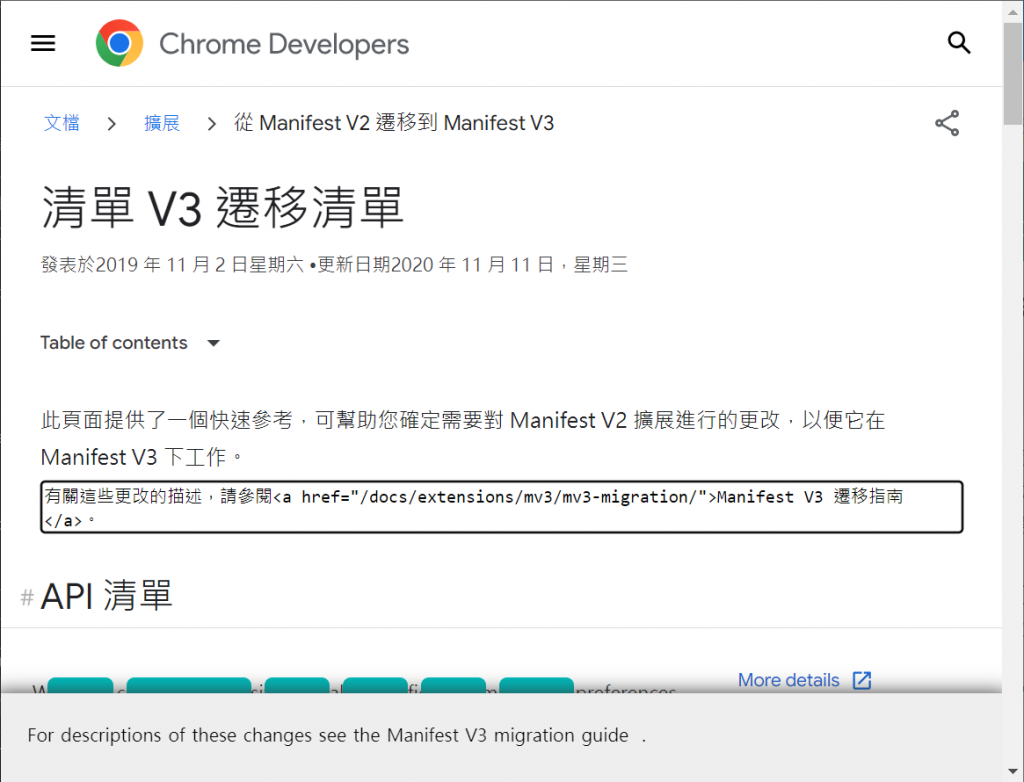Open the hamburger navigation menu
This screenshot has width=1024, height=782.
43,43
